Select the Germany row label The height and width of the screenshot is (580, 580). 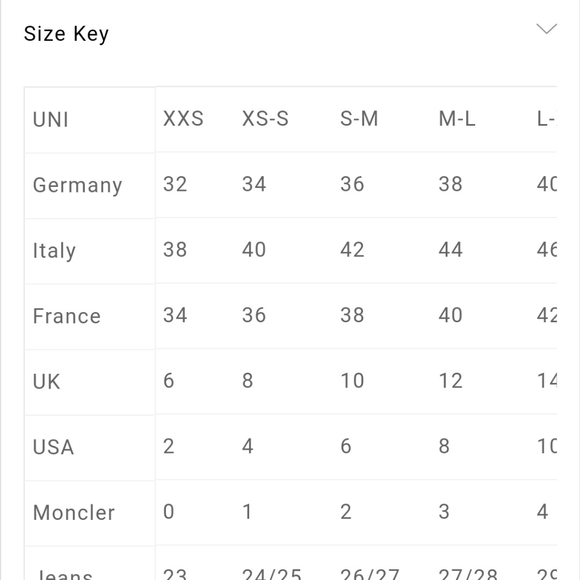tap(77, 185)
